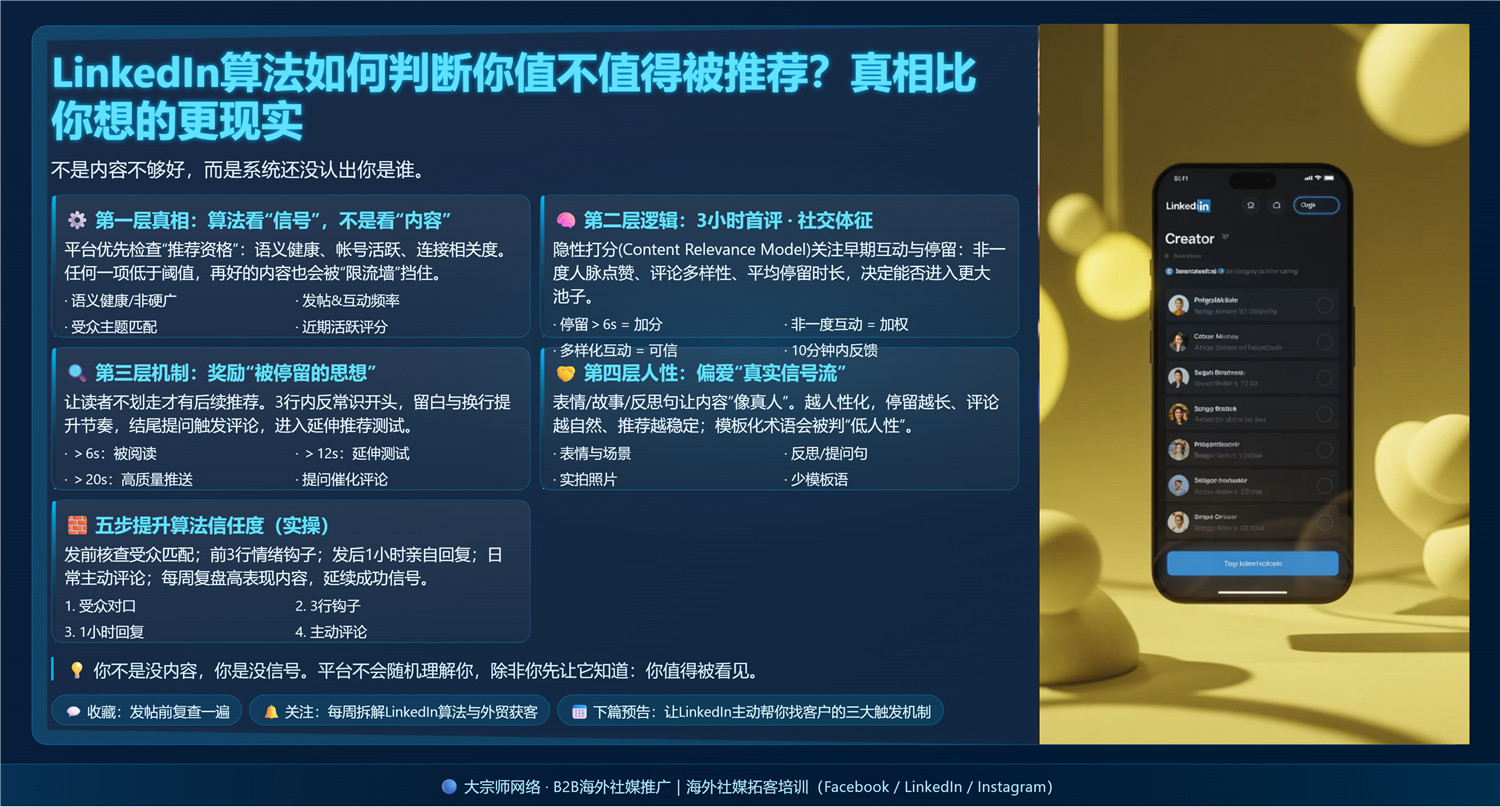
Task: Click the pink brain icon beside 第二层逻辑
Action: (565, 221)
